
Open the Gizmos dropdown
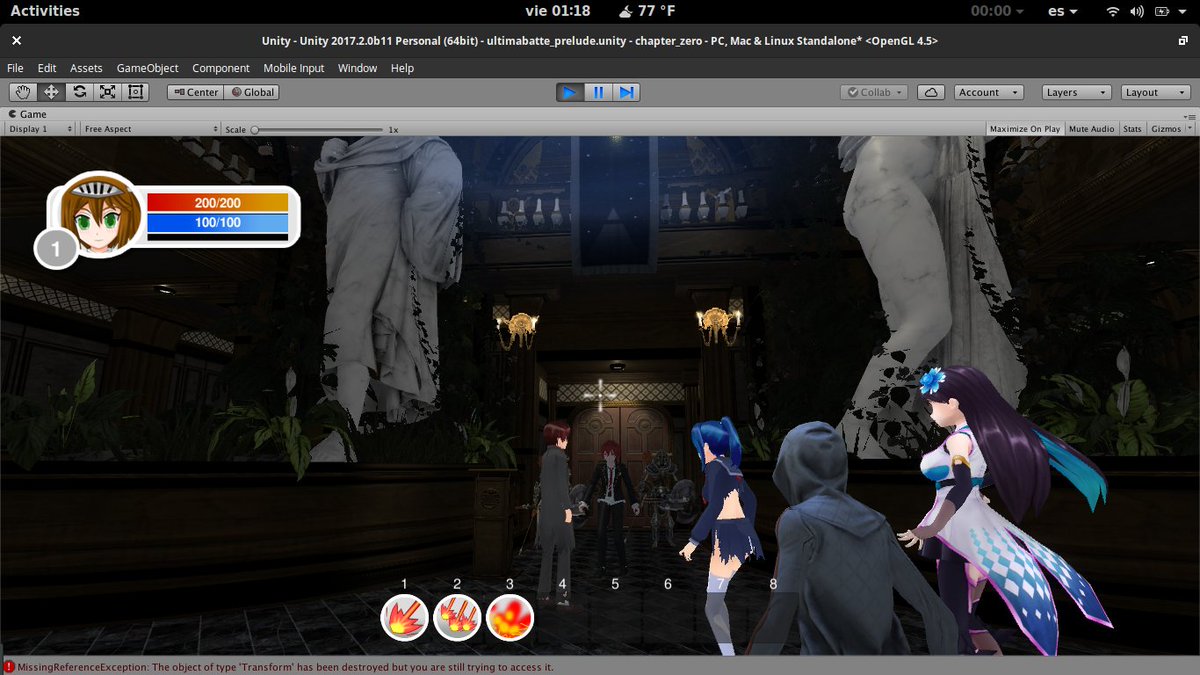[1170, 129]
